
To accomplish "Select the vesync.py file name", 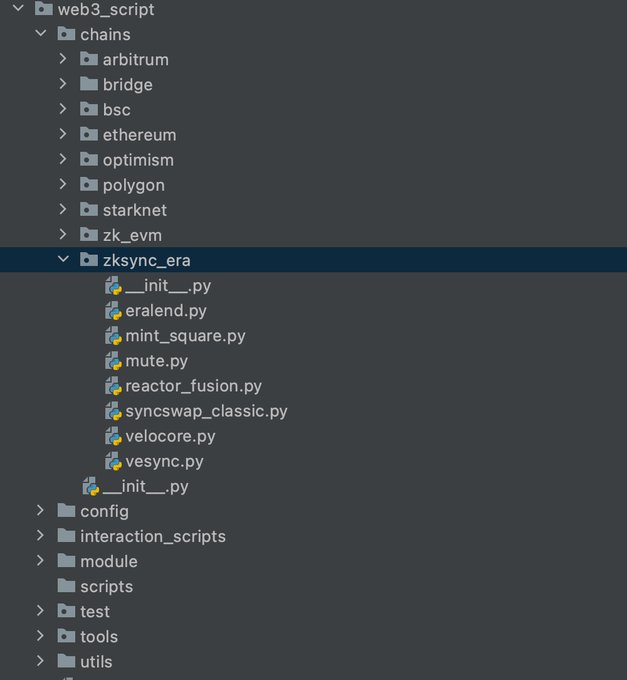I will click(x=164, y=462).
